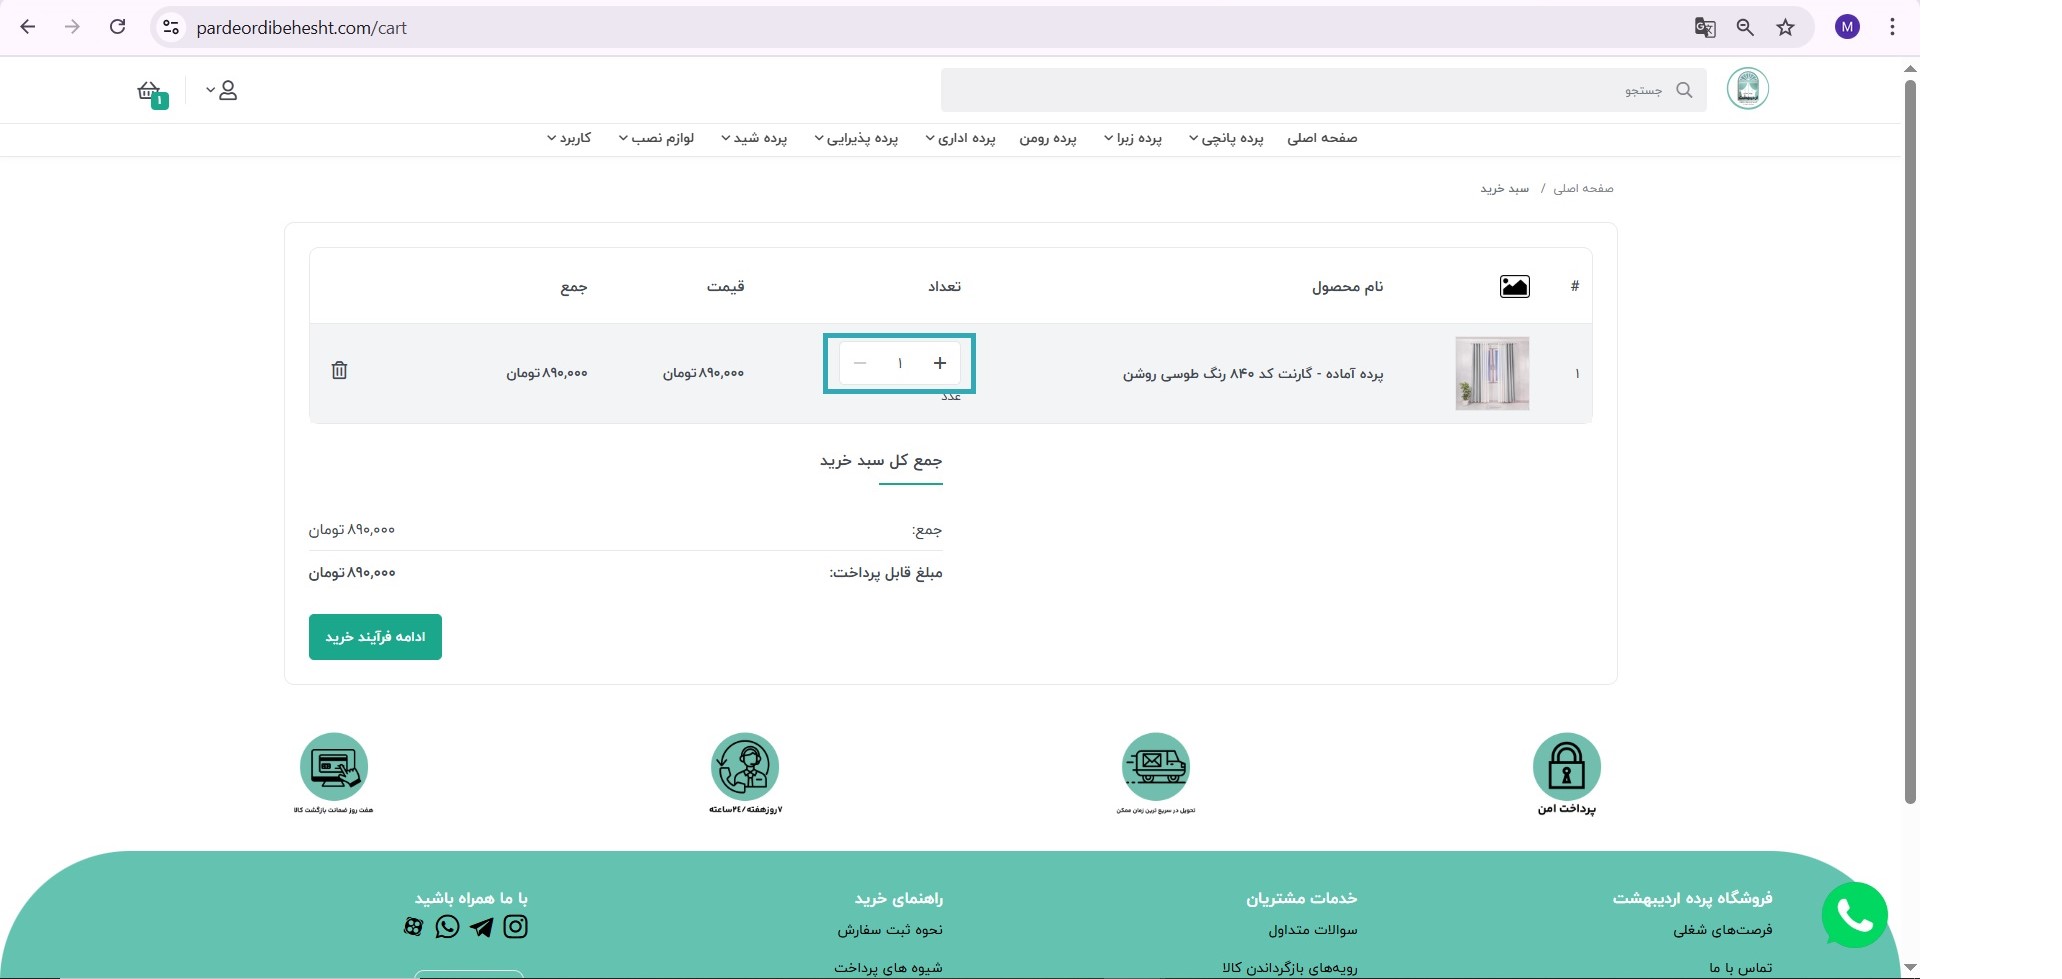2062x979 pixels.
Task: Click the ادامه فرآیند خرید checkout button
Action: pos(376,636)
